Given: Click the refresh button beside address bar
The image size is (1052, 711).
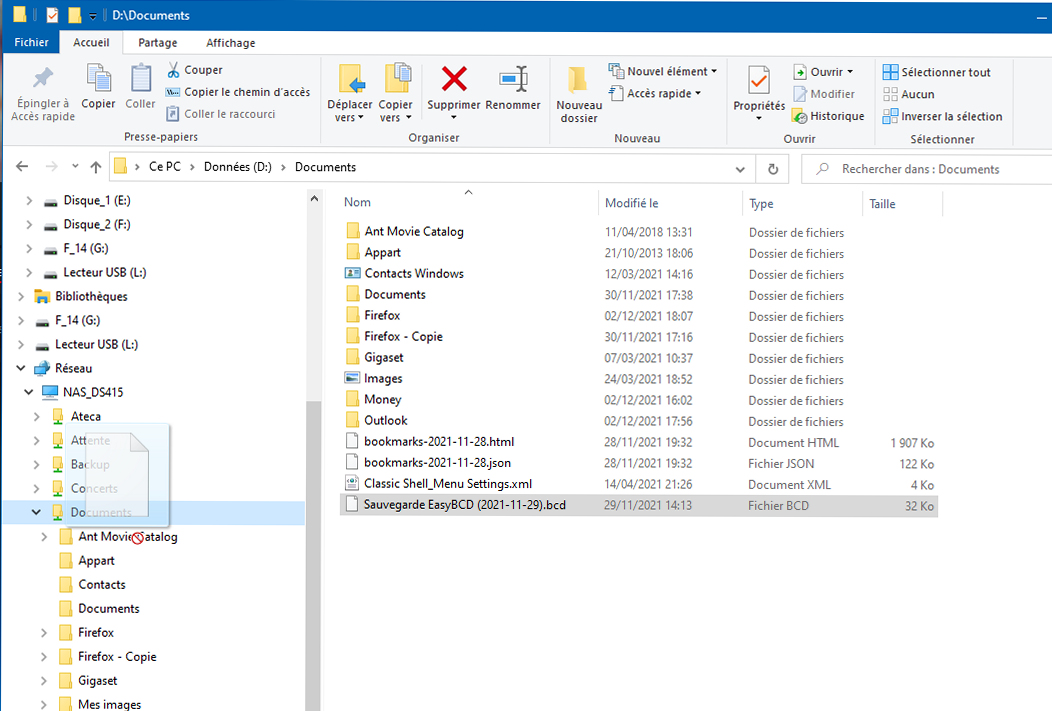Looking at the screenshot, I should tap(772, 168).
